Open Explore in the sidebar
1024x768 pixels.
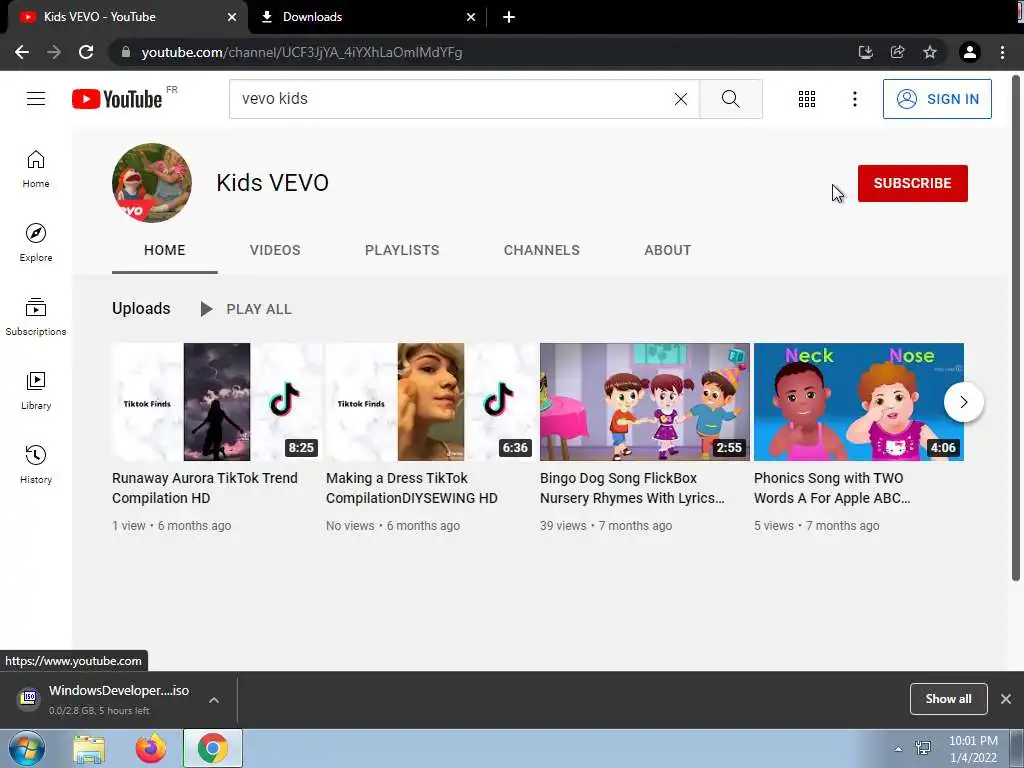[x=36, y=243]
